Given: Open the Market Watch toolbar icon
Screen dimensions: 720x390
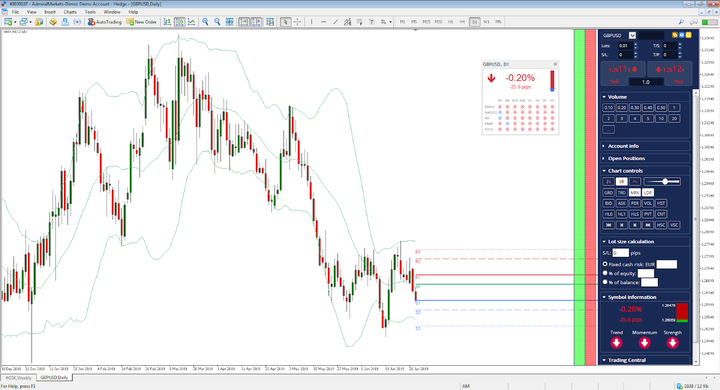Looking at the screenshot, I should click(x=39, y=22).
